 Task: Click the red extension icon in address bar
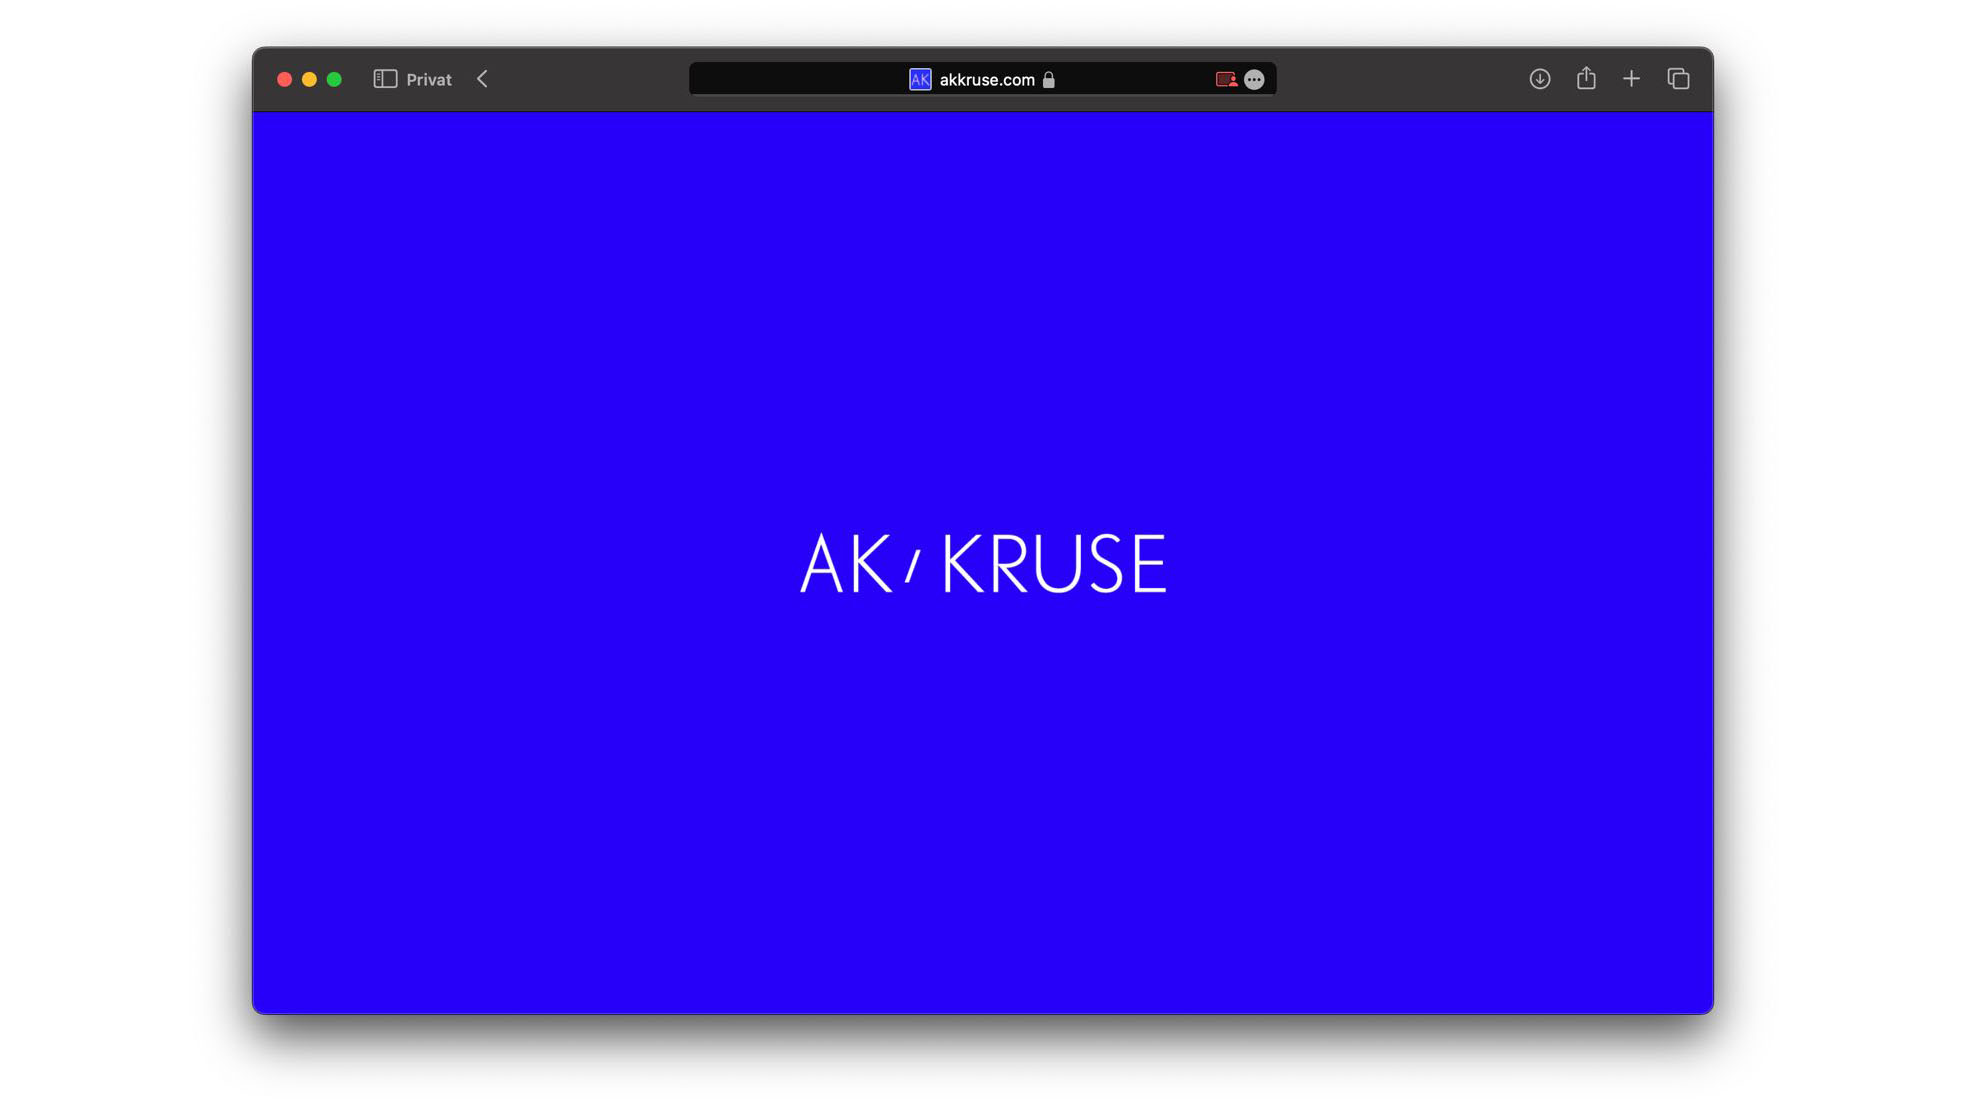(x=1226, y=79)
